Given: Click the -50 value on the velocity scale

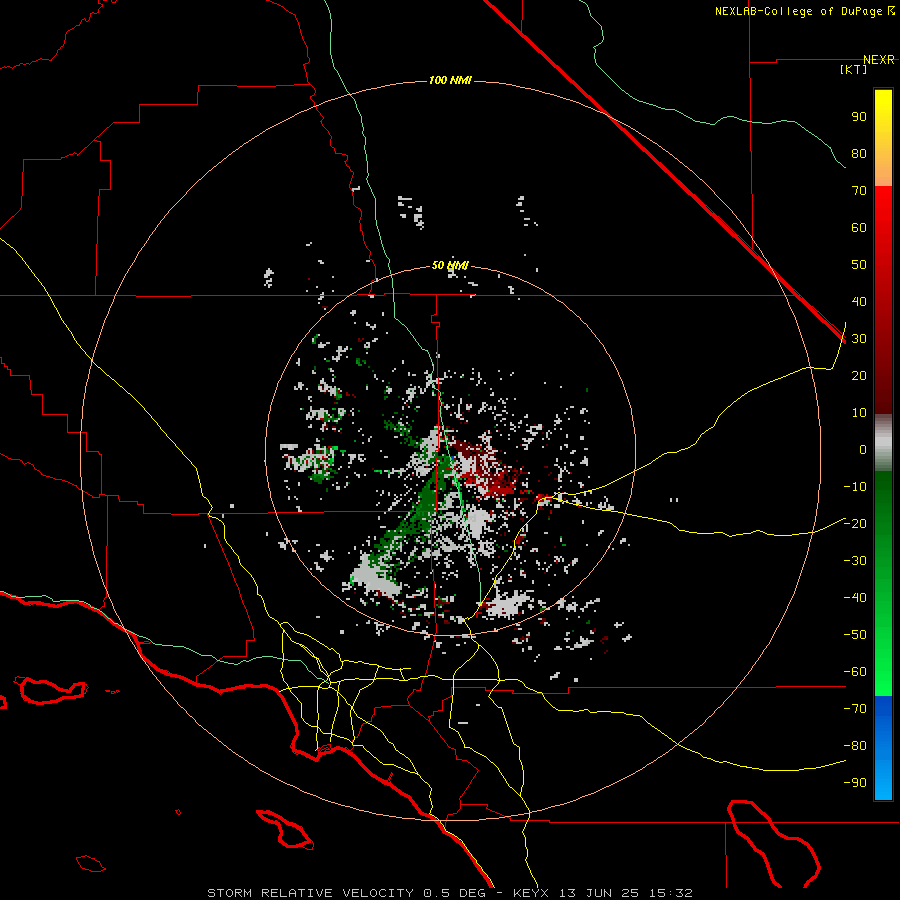Looking at the screenshot, I should (x=855, y=635).
